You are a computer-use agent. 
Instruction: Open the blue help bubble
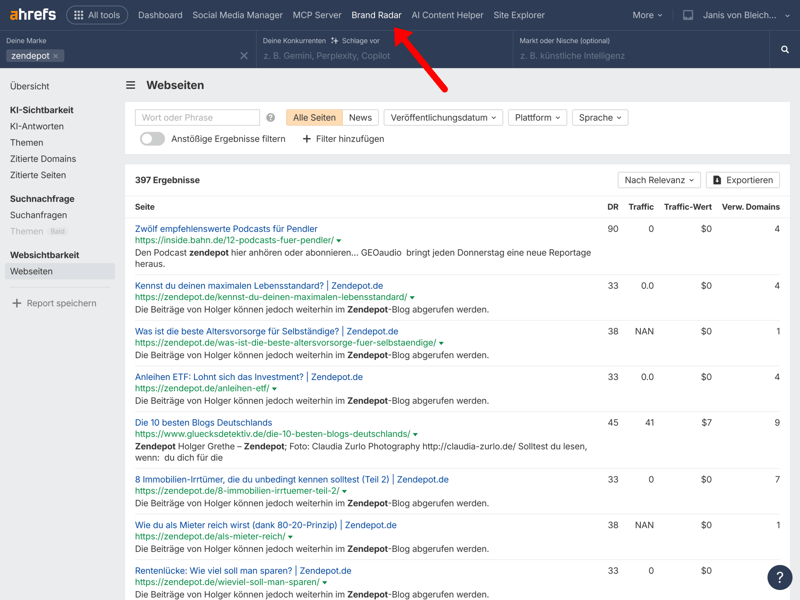(x=779, y=577)
